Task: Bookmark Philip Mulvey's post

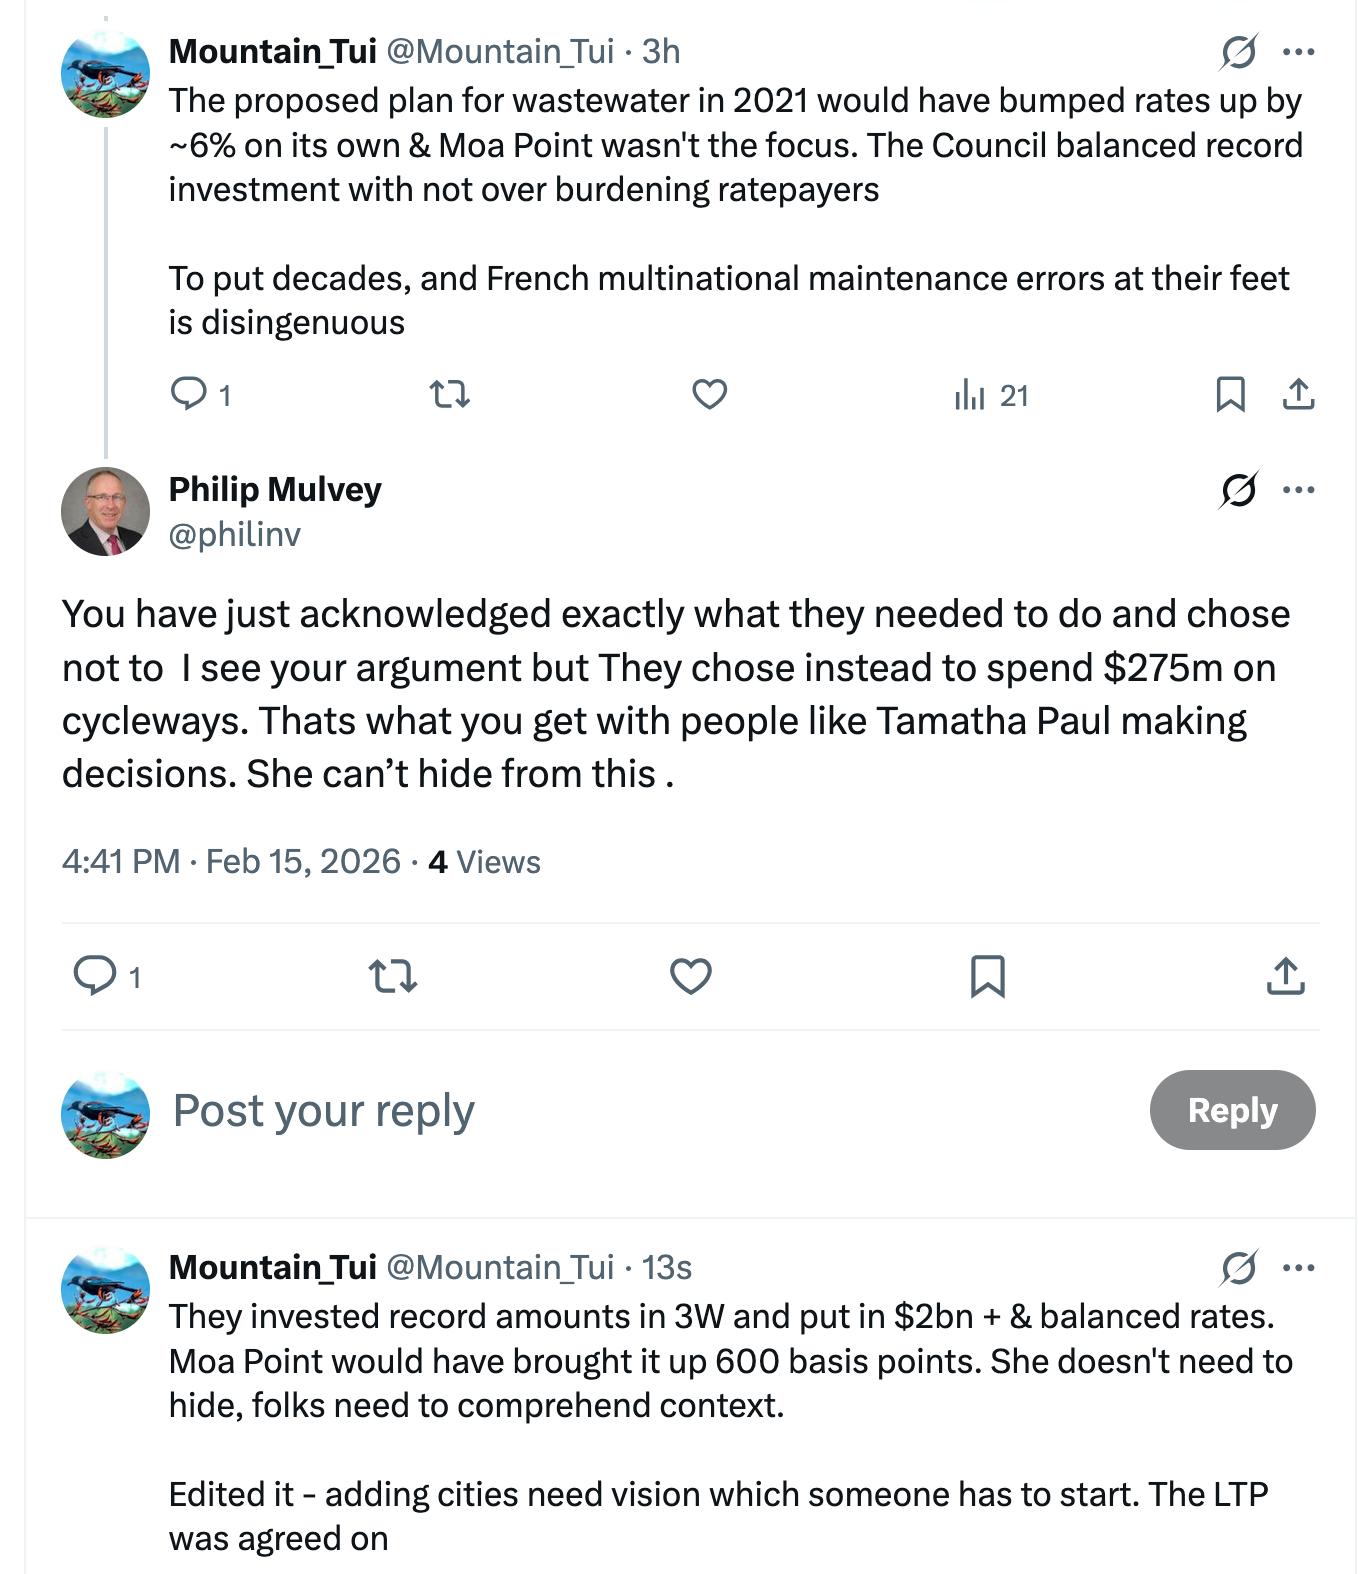Action: [987, 975]
